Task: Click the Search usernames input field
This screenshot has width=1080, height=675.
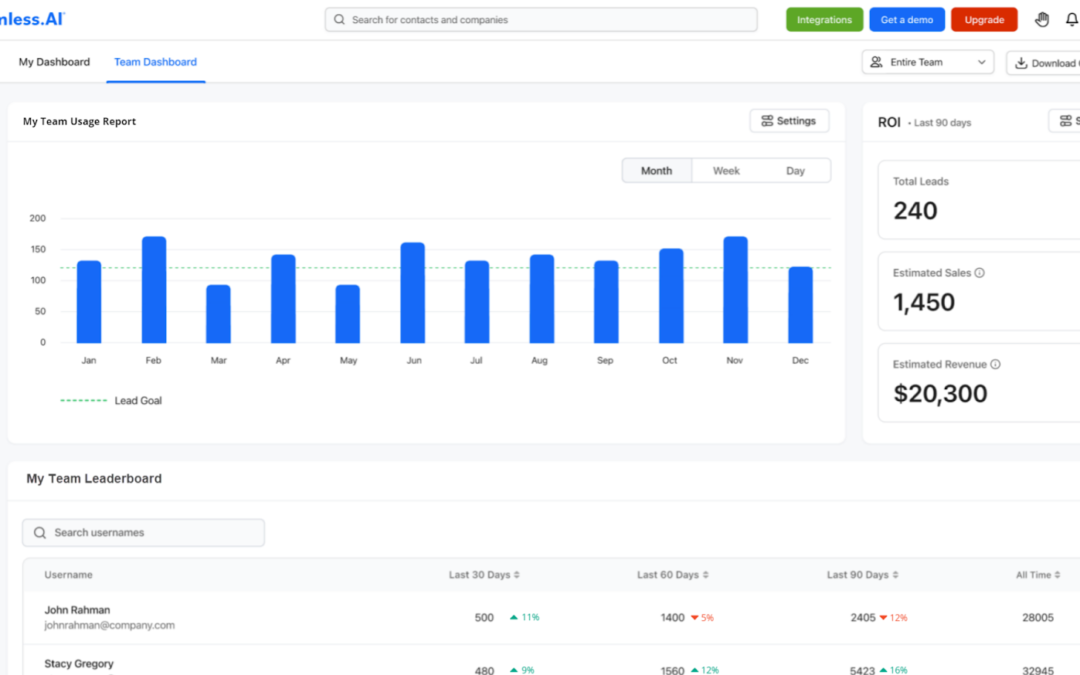Action: click(x=143, y=532)
